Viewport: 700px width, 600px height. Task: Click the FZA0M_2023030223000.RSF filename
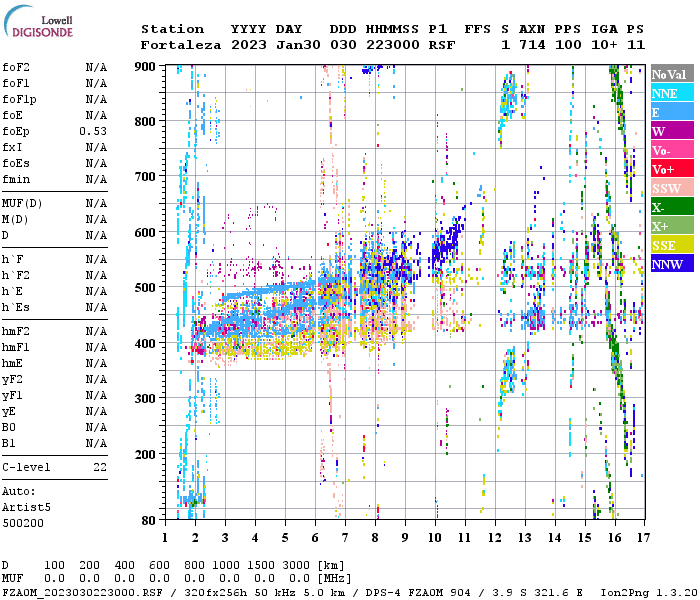coord(82,593)
